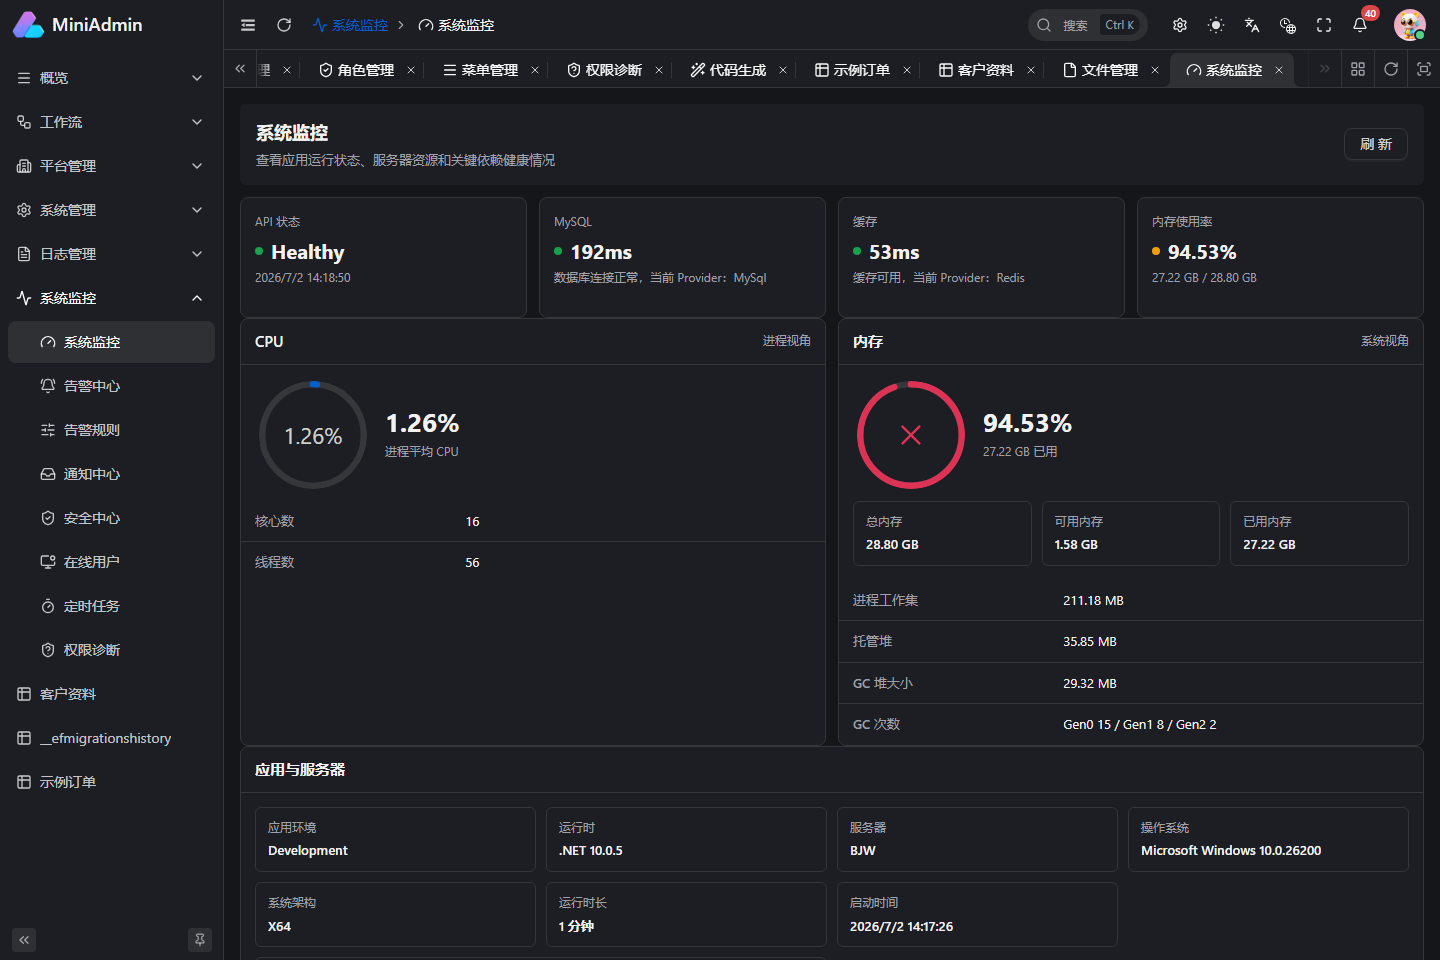Close the 代码生成 tab
The image size is (1440, 960).
[x=783, y=70]
